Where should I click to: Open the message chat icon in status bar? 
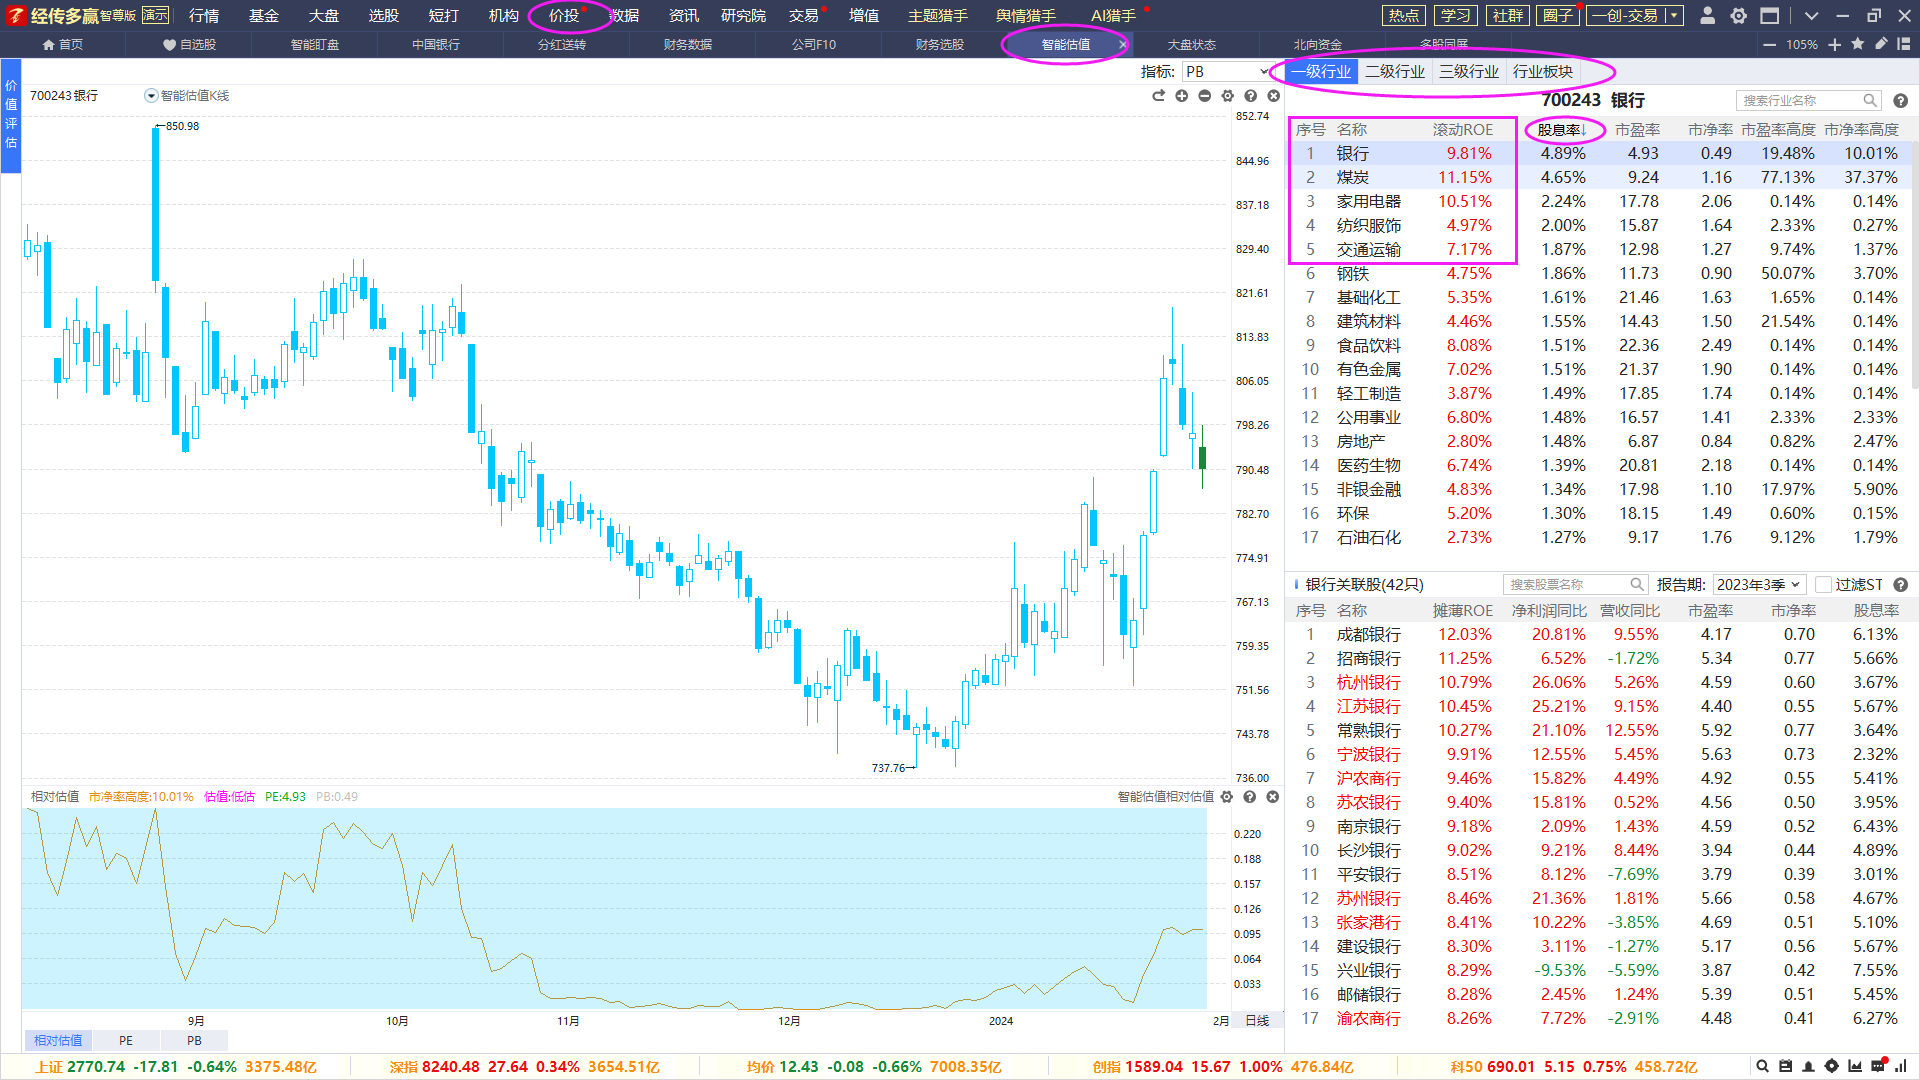1878,1066
